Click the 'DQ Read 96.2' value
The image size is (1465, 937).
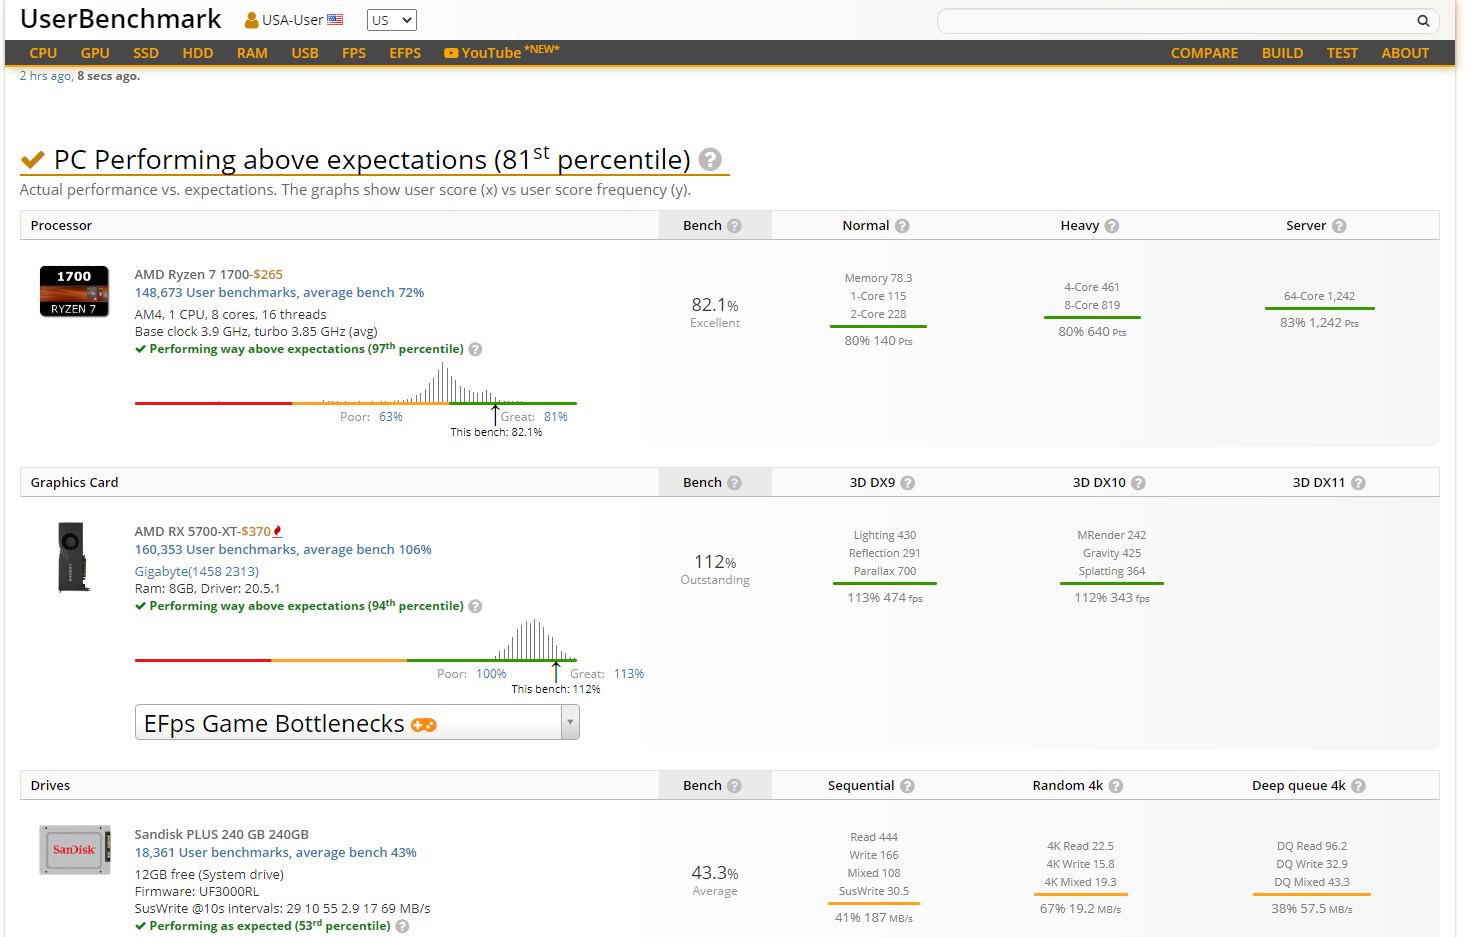point(1312,846)
